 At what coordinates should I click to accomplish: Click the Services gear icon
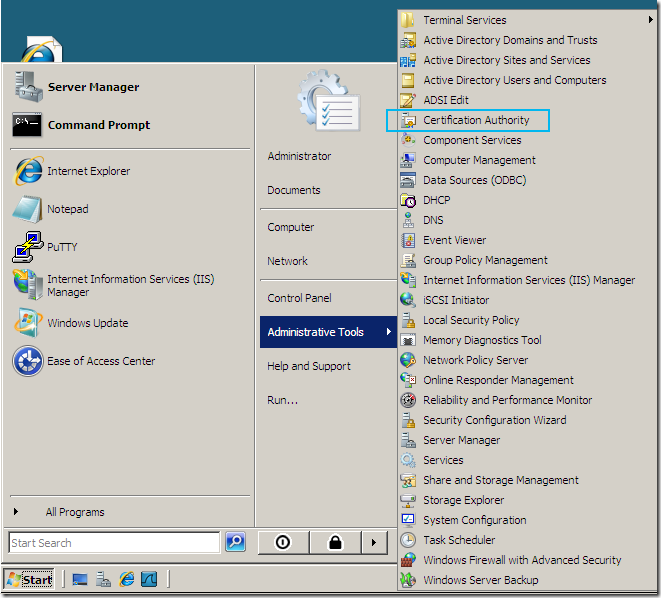408,460
